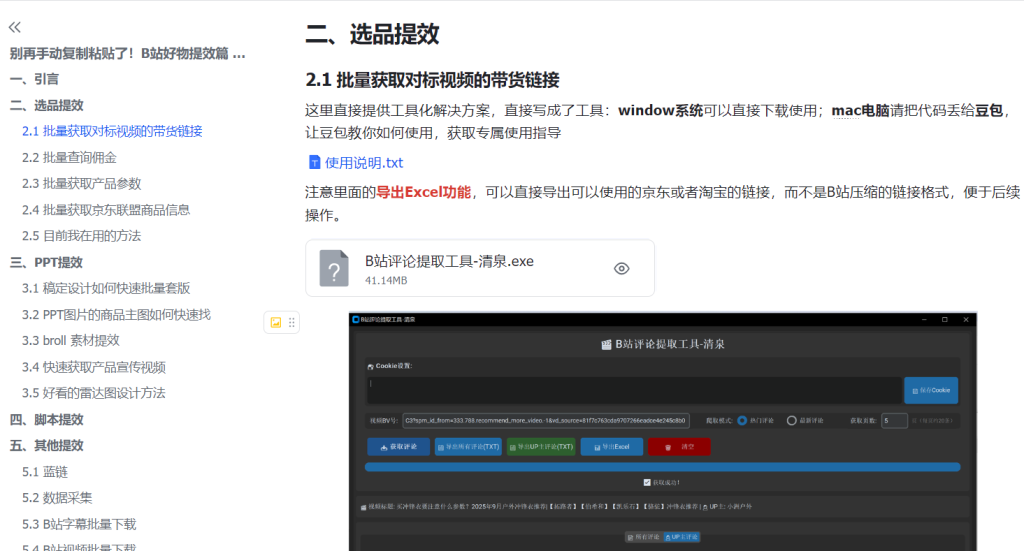Jump to 5.1 蓝链
This screenshot has height=551, width=1024.
point(44,471)
